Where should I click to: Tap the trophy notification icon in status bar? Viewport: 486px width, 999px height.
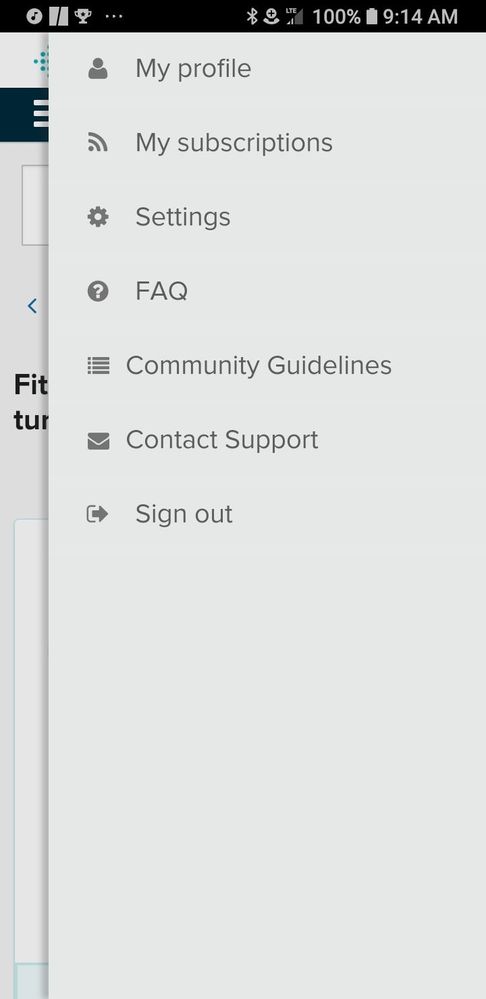83,16
